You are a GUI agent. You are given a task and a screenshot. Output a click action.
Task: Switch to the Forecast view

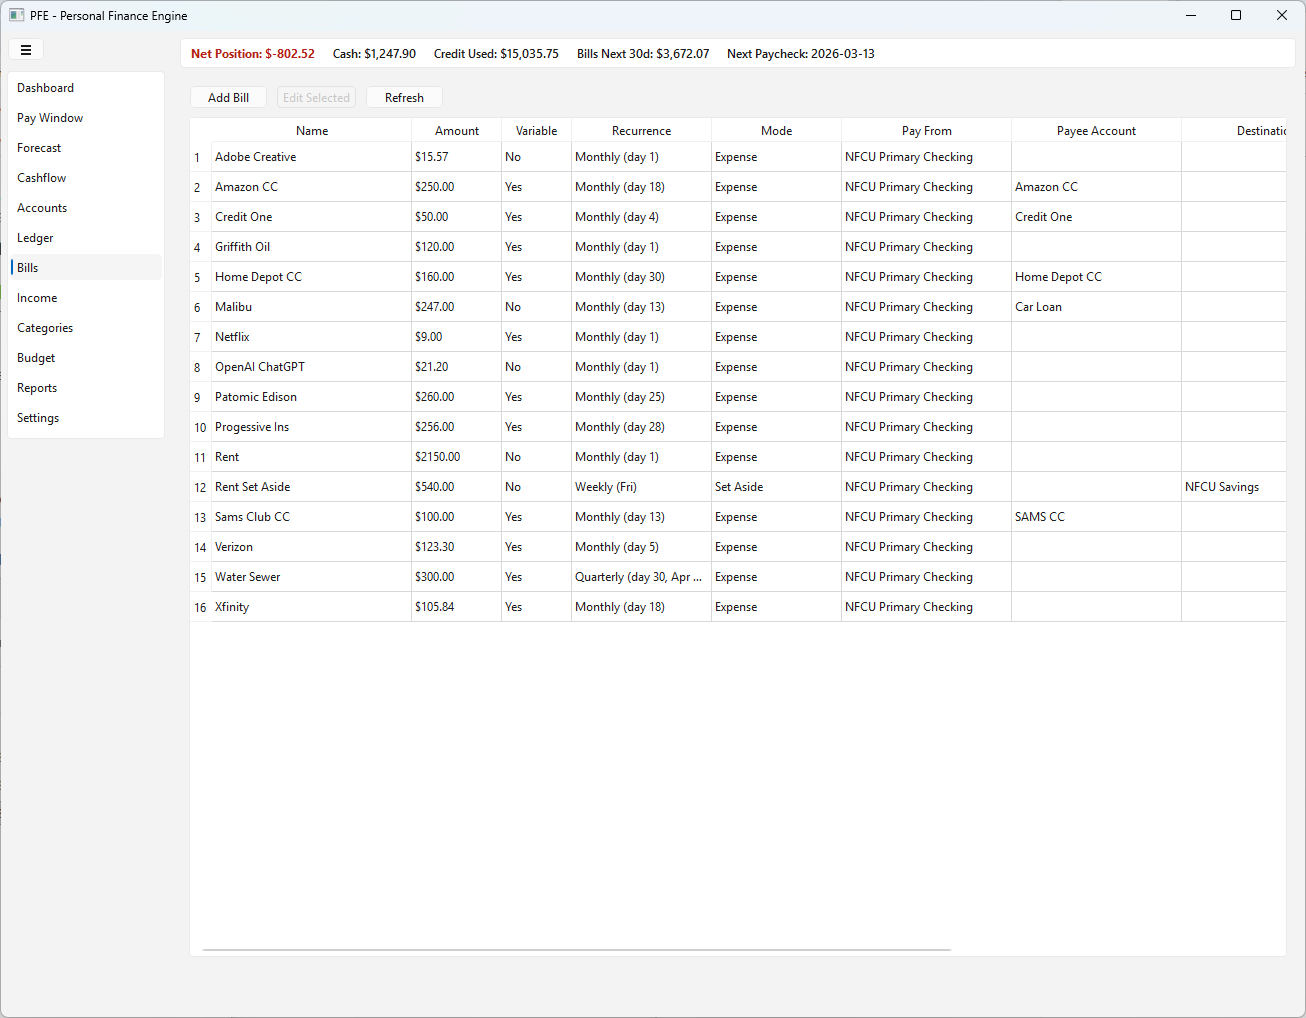point(39,147)
